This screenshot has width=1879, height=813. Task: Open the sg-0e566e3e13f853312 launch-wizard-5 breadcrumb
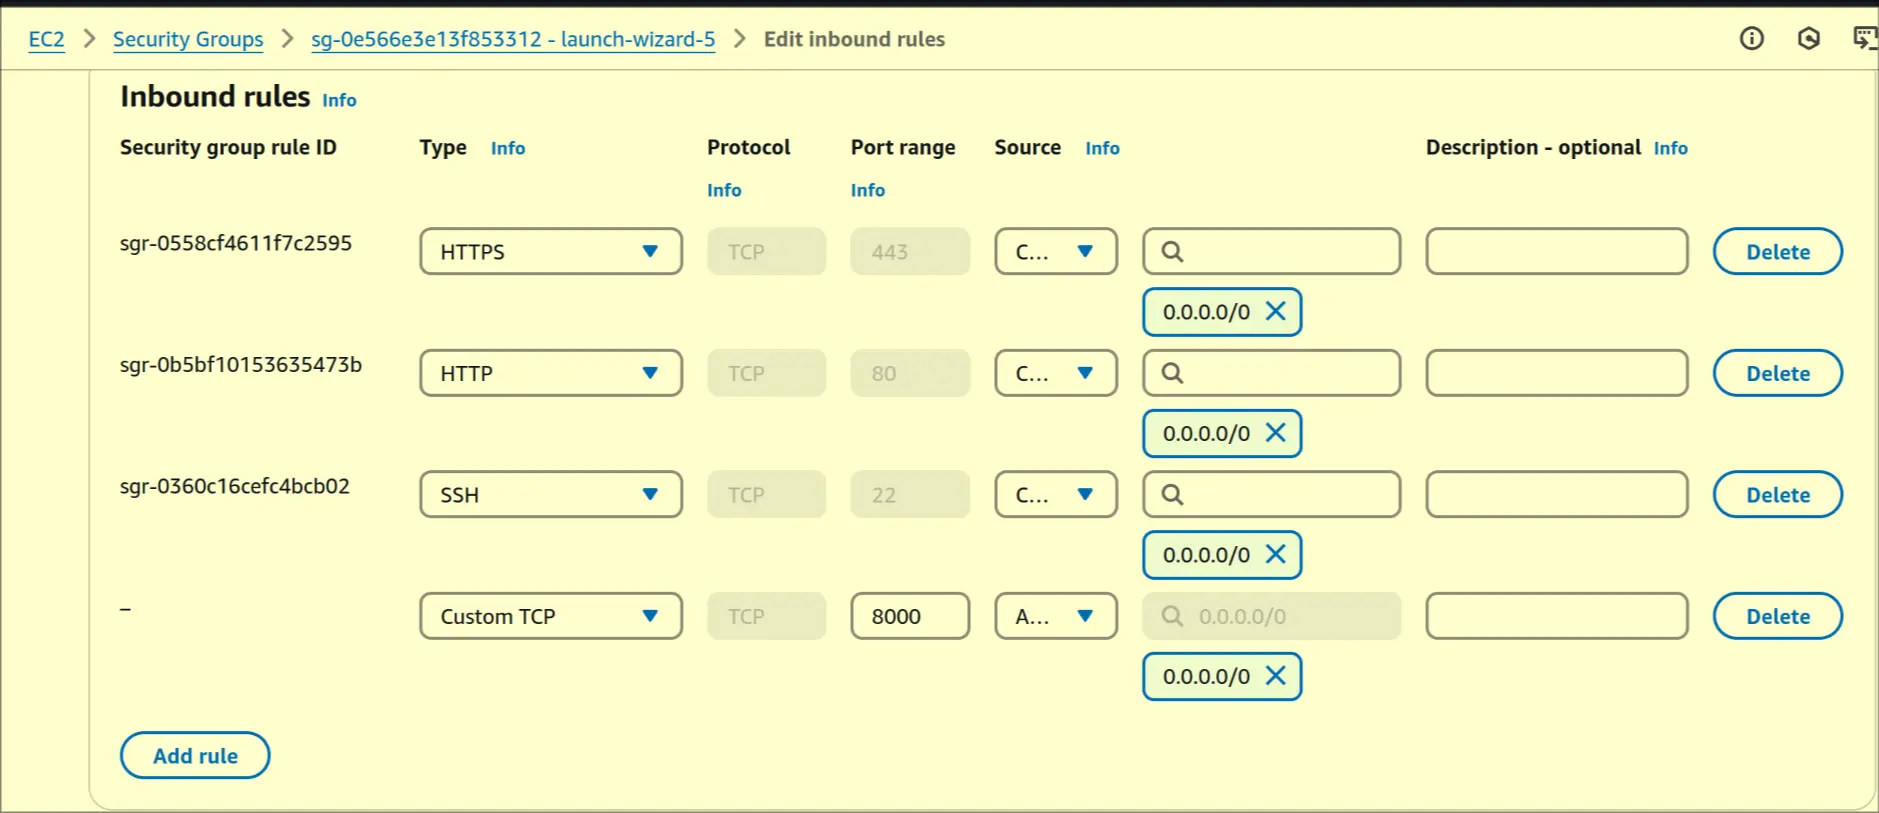513,39
